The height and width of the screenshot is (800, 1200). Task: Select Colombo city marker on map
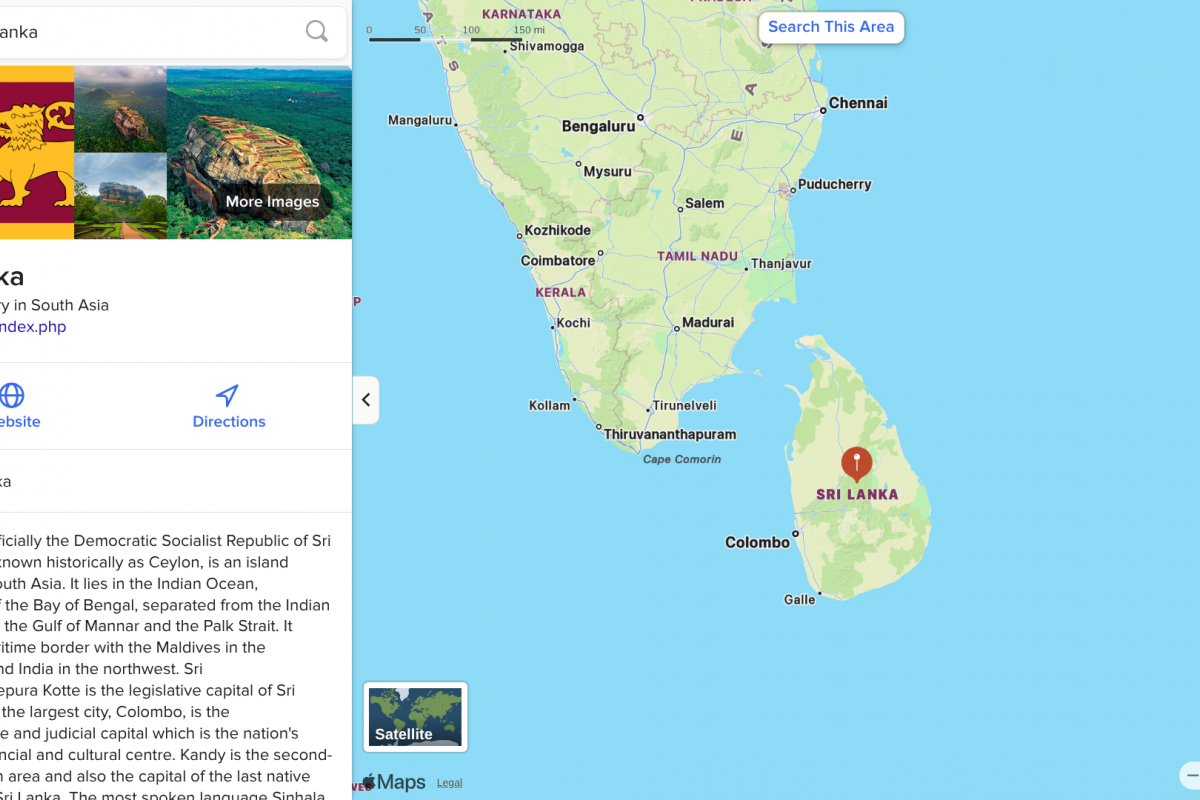click(796, 534)
